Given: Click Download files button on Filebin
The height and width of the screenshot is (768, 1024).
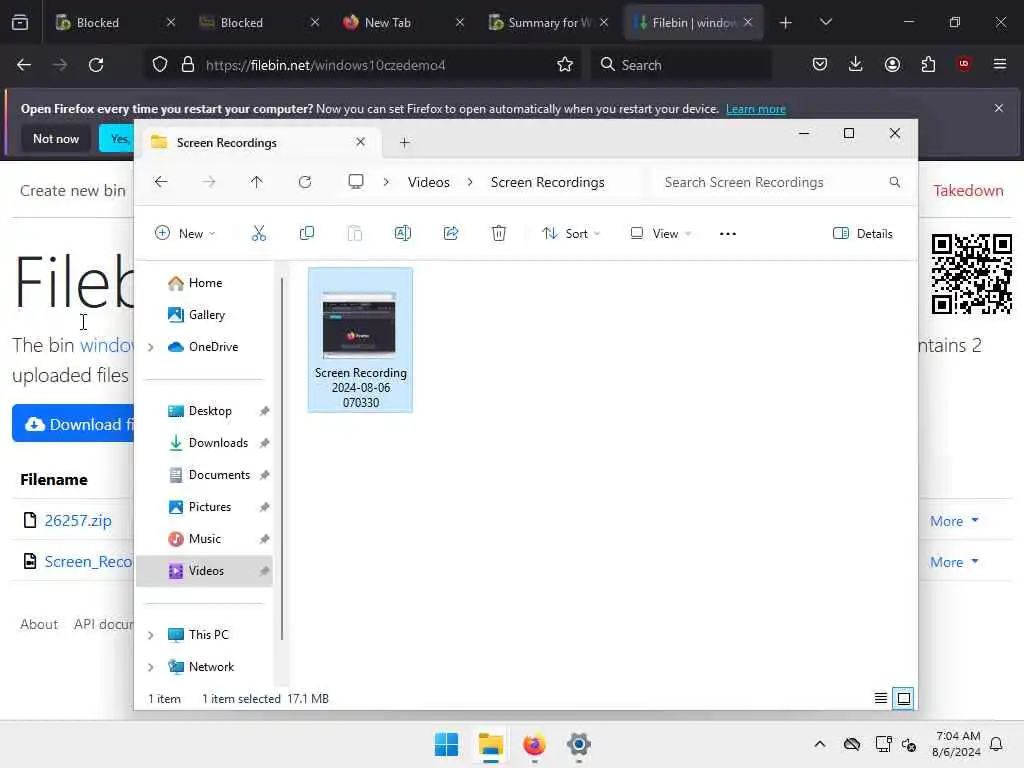Looking at the screenshot, I should [x=73, y=424].
